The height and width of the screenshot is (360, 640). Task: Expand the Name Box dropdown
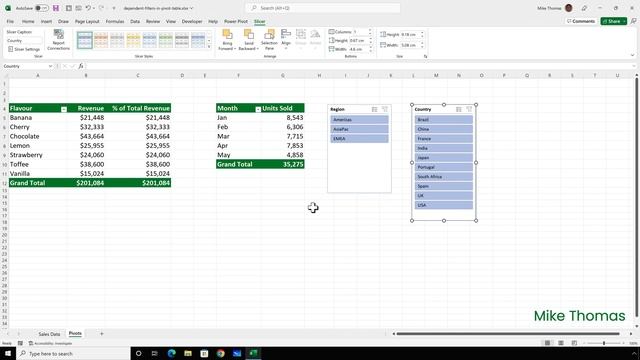coord(50,66)
